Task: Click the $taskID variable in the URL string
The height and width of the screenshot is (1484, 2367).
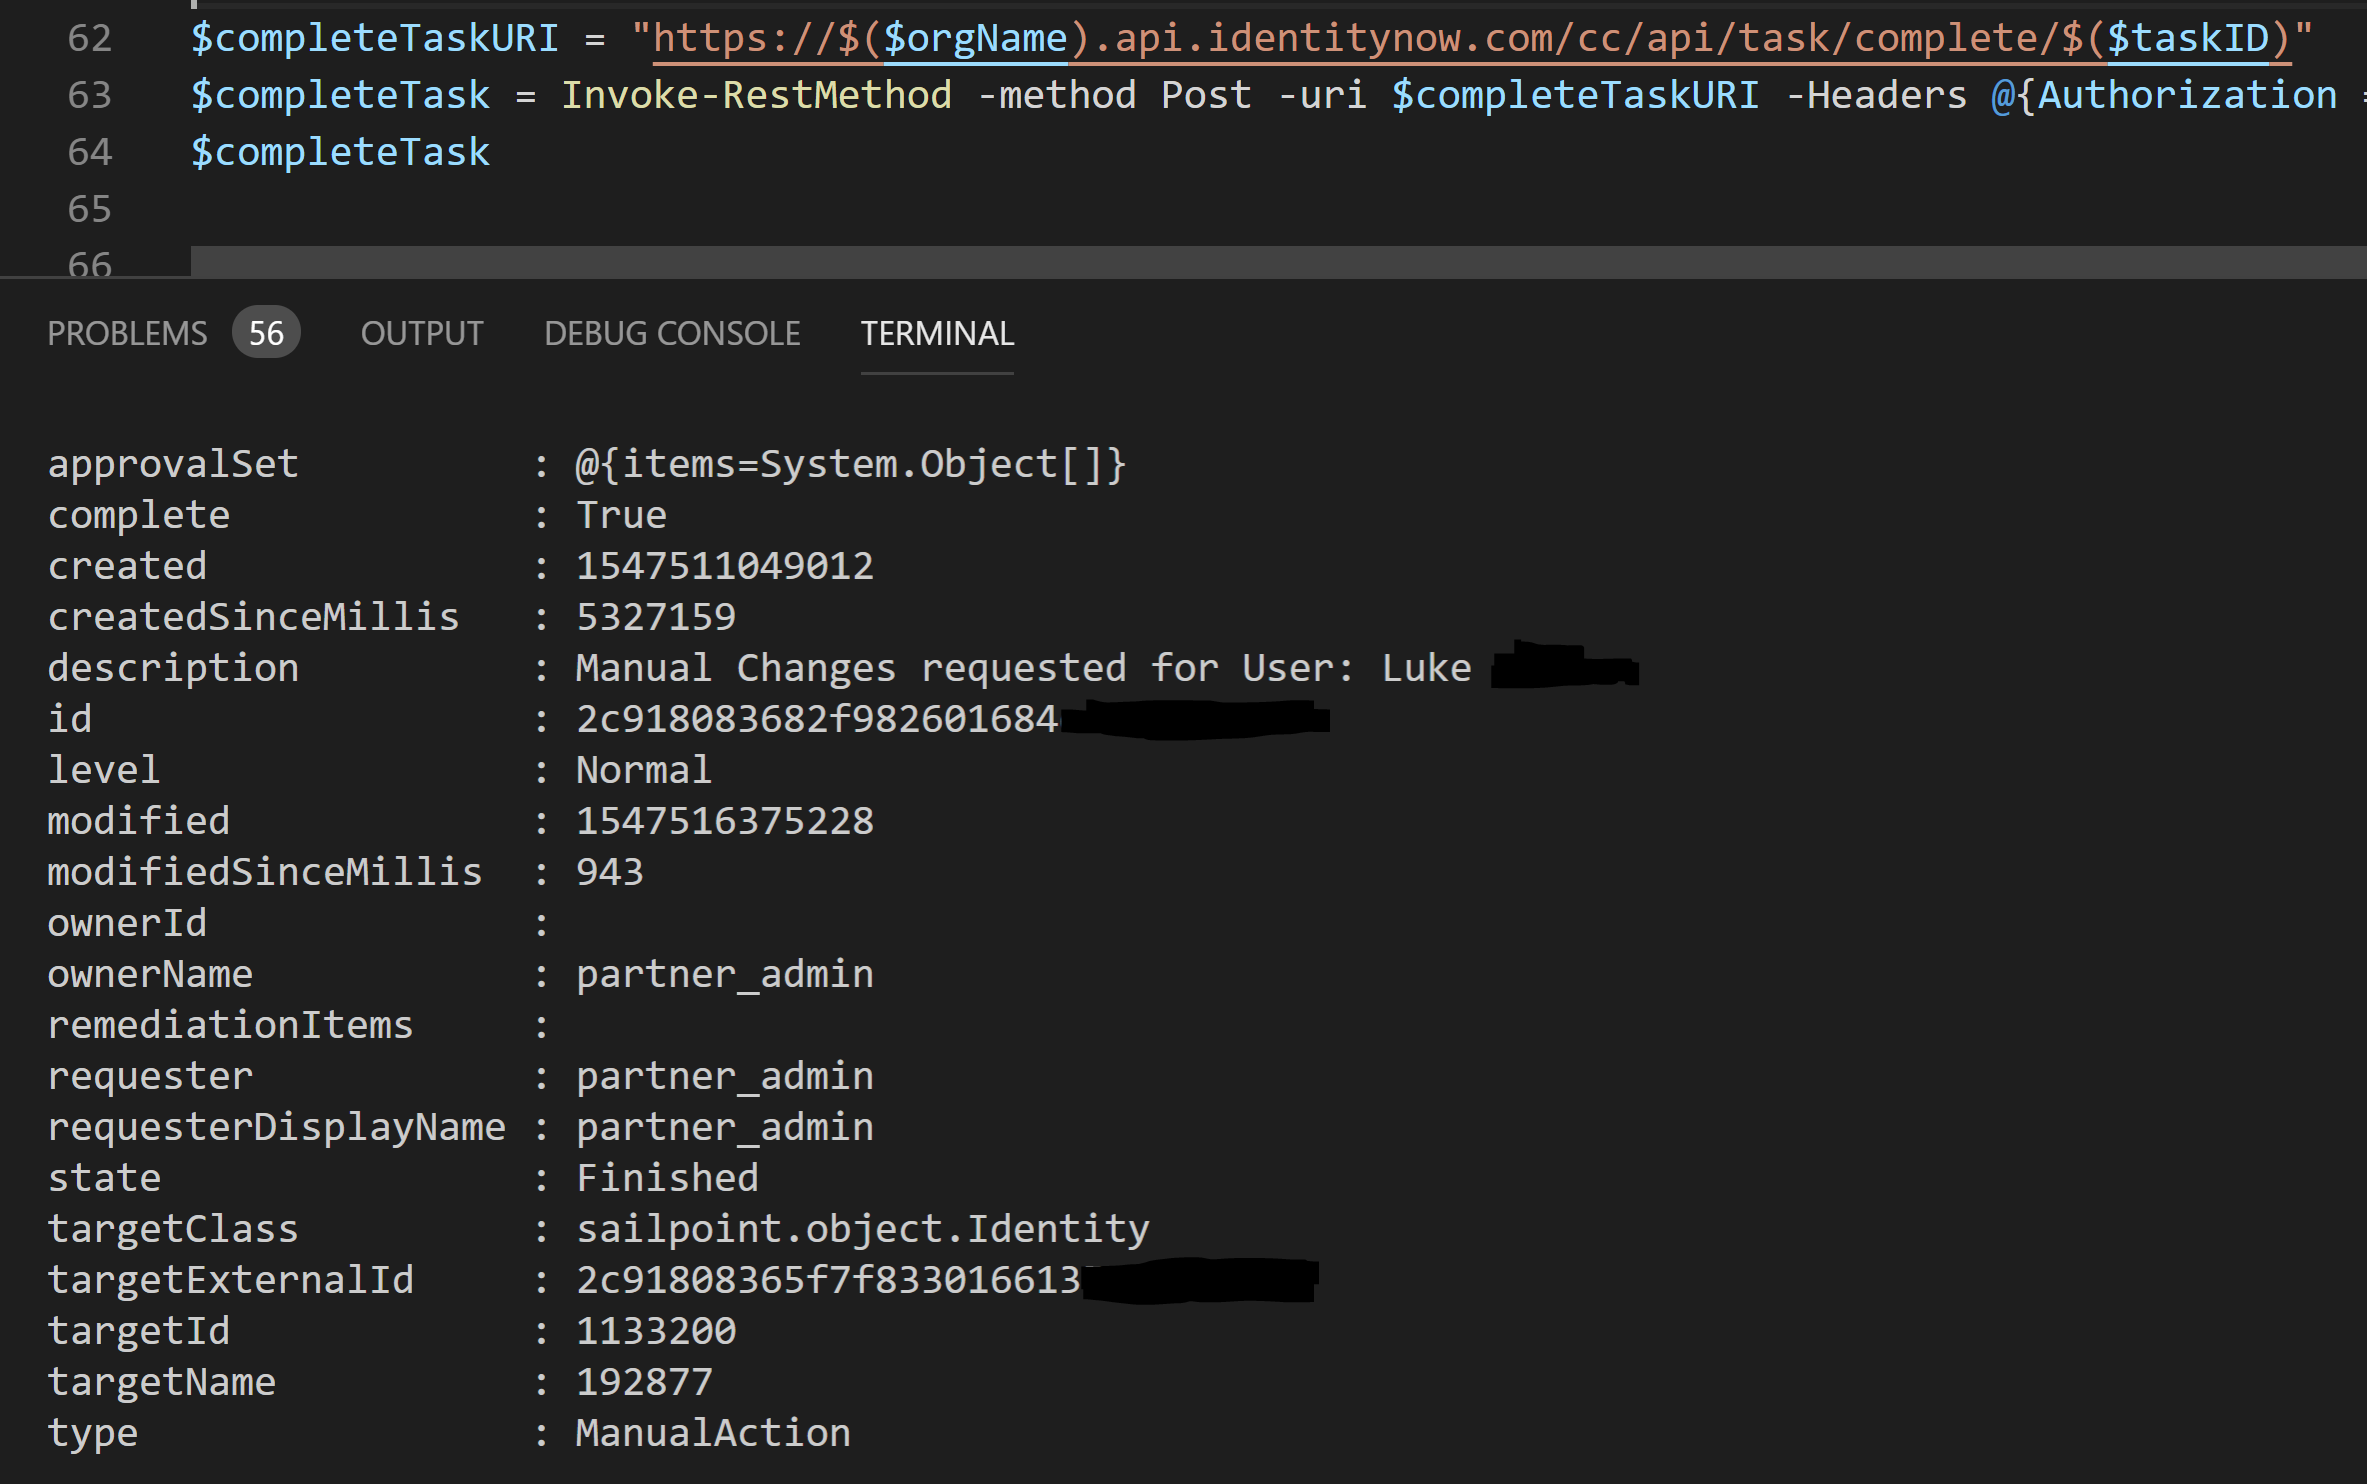Action: 2188,39
